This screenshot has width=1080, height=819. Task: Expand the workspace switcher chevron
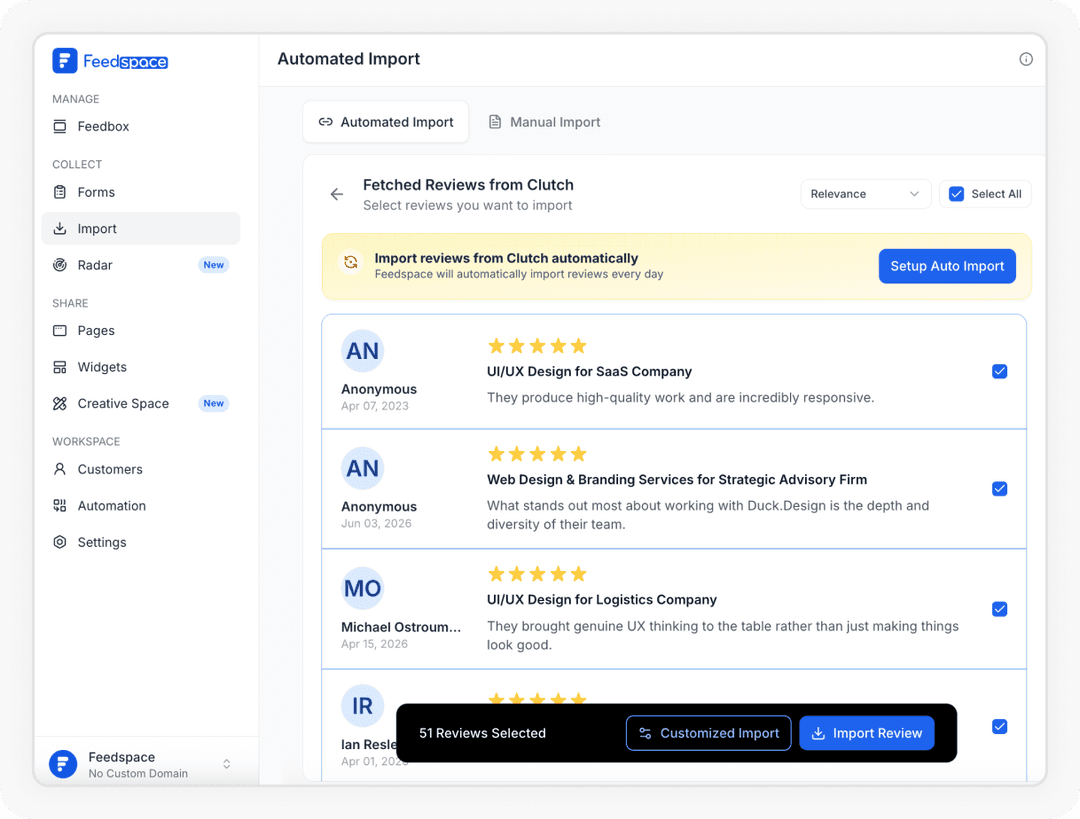tap(227, 764)
